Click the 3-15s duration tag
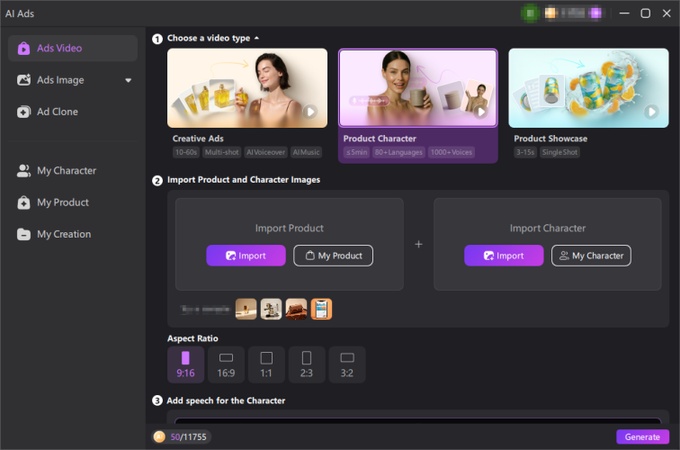The width and height of the screenshot is (680, 450). coord(525,152)
